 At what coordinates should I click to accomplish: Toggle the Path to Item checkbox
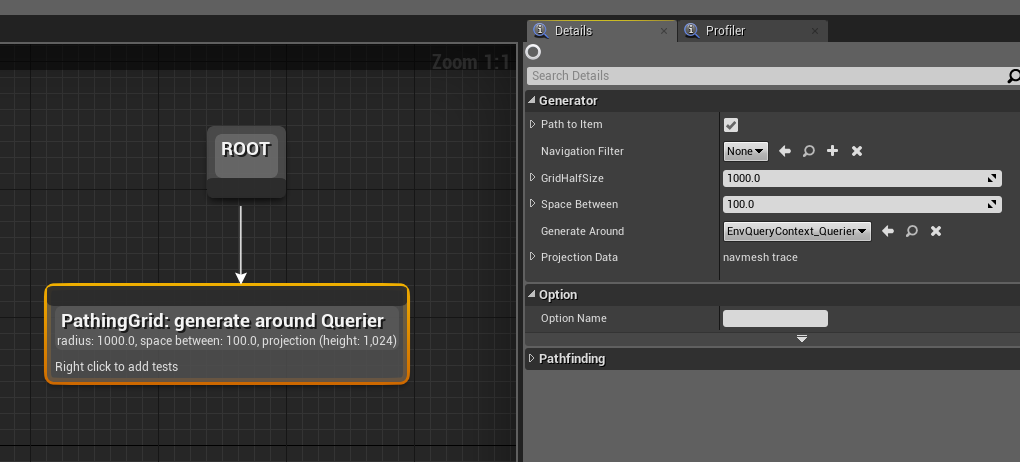[731, 125]
